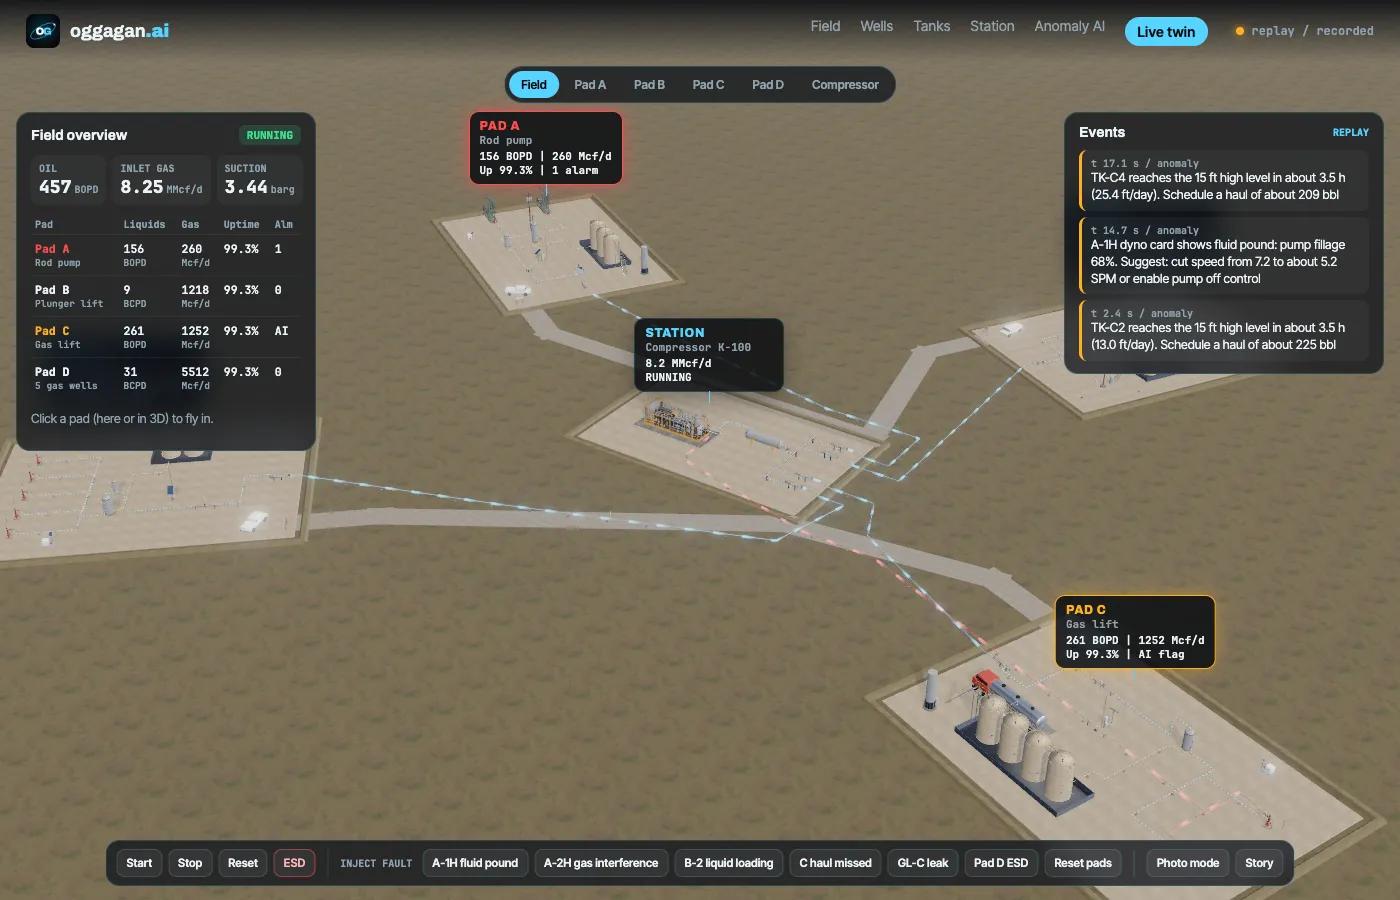Start the Story button
1400x900 pixels.
[x=1259, y=863]
